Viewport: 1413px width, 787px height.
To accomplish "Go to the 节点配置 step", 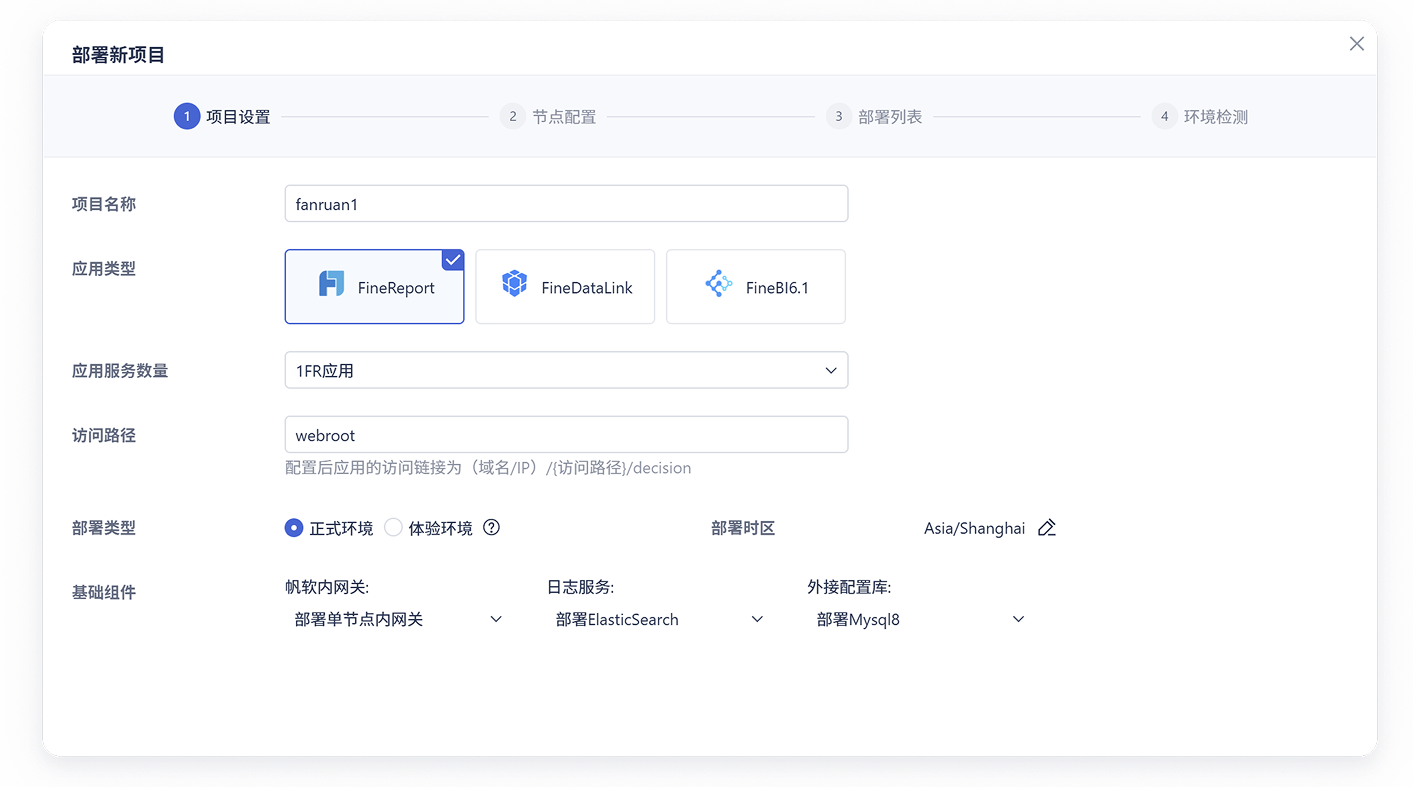I will (x=548, y=117).
